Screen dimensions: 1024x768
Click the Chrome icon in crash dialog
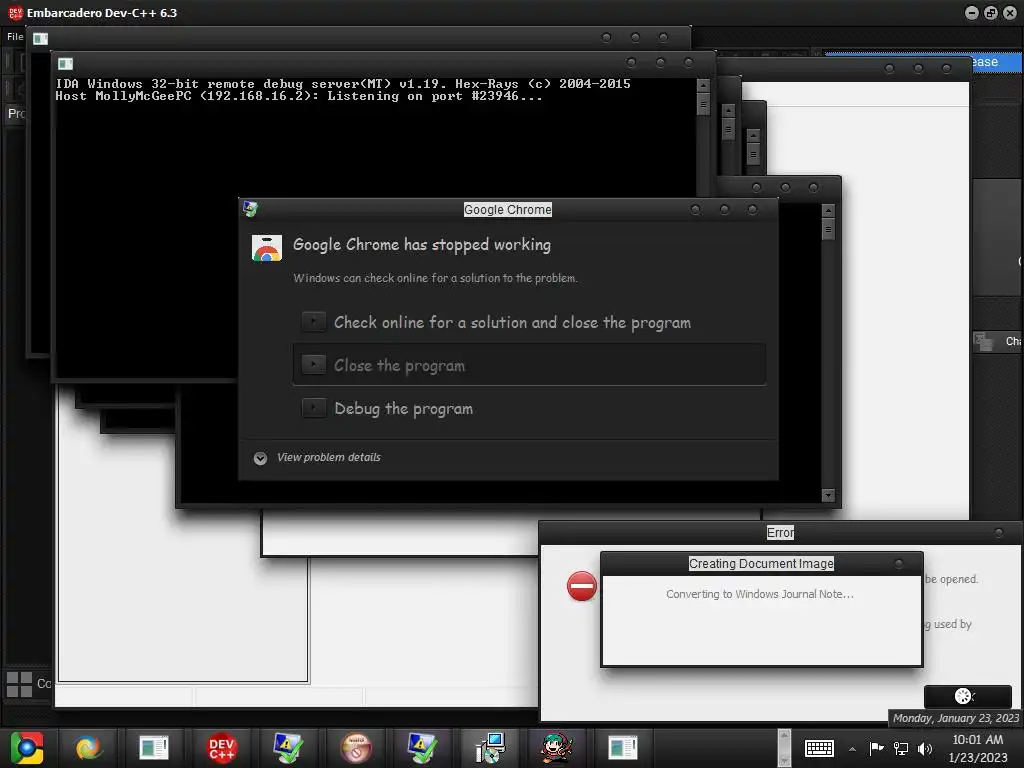click(x=266, y=248)
